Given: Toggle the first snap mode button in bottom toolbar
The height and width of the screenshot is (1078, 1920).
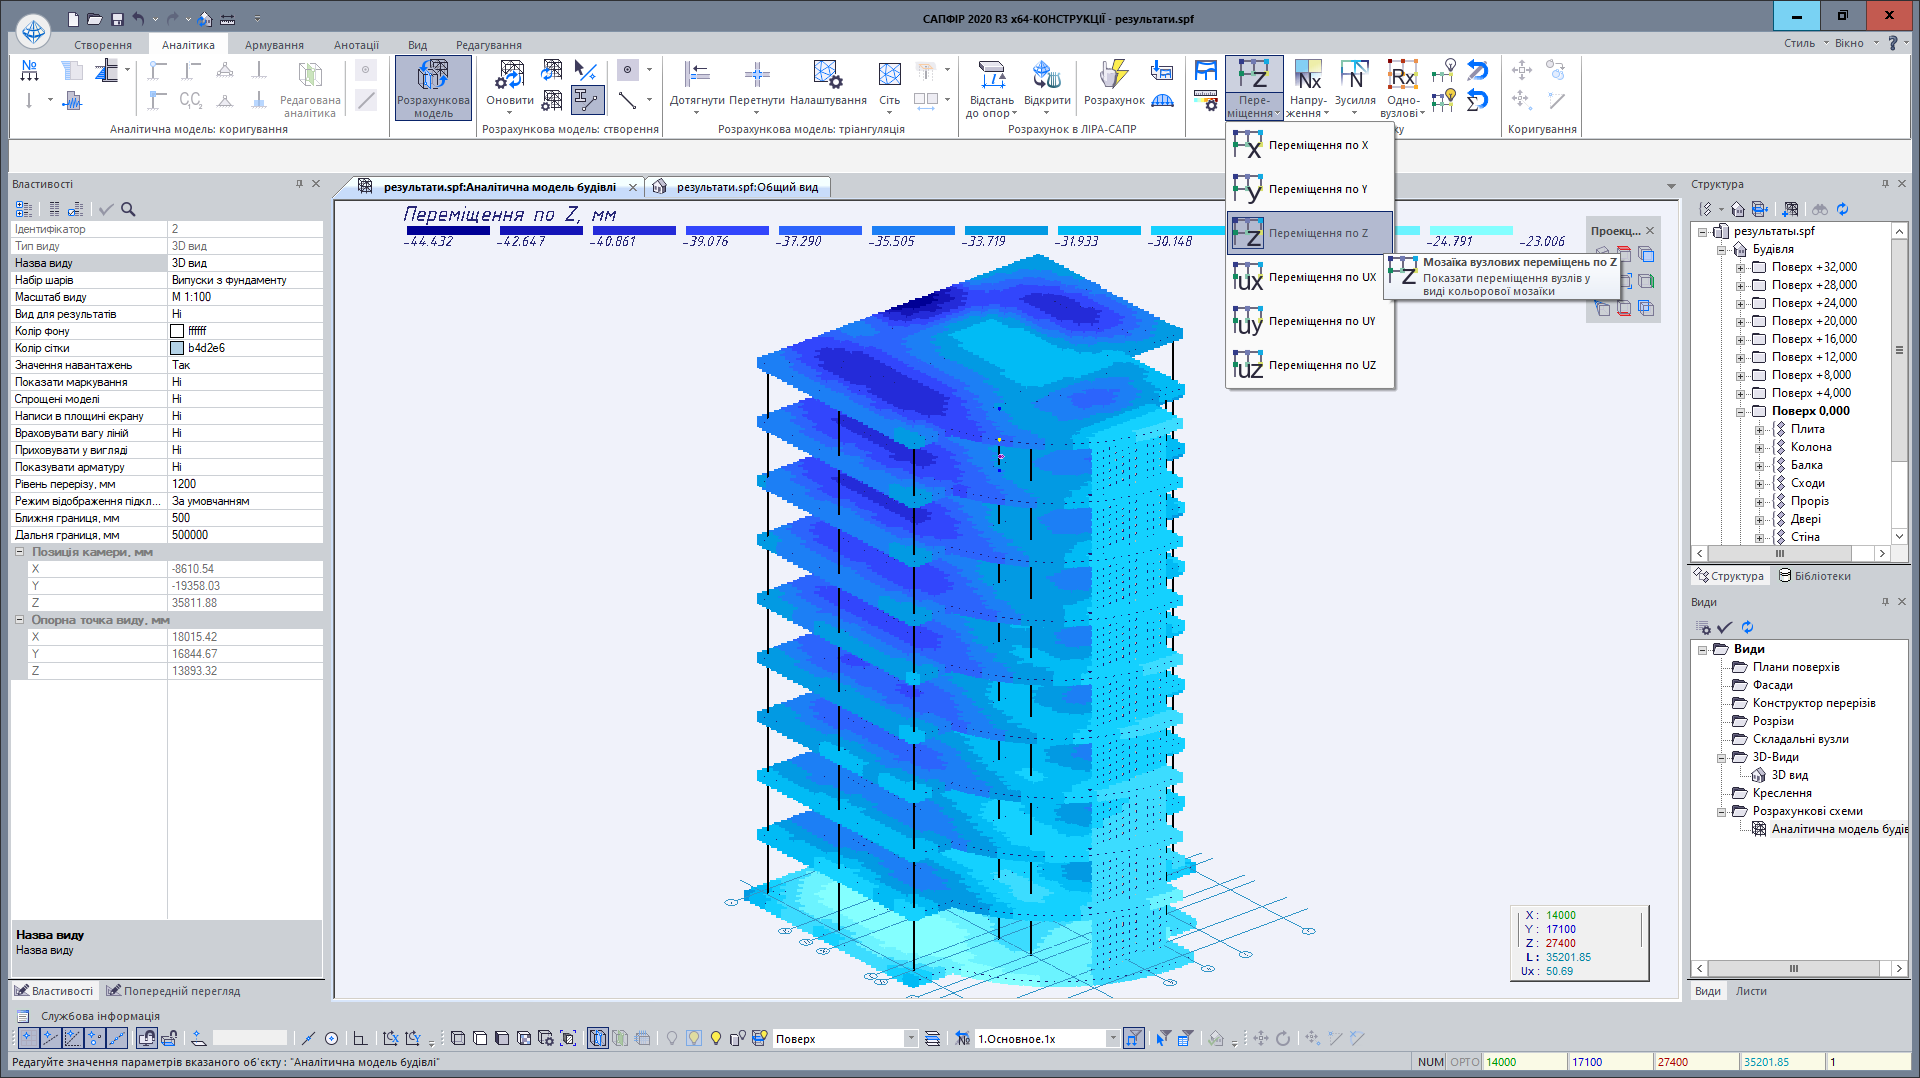Looking at the screenshot, I should 28,1039.
